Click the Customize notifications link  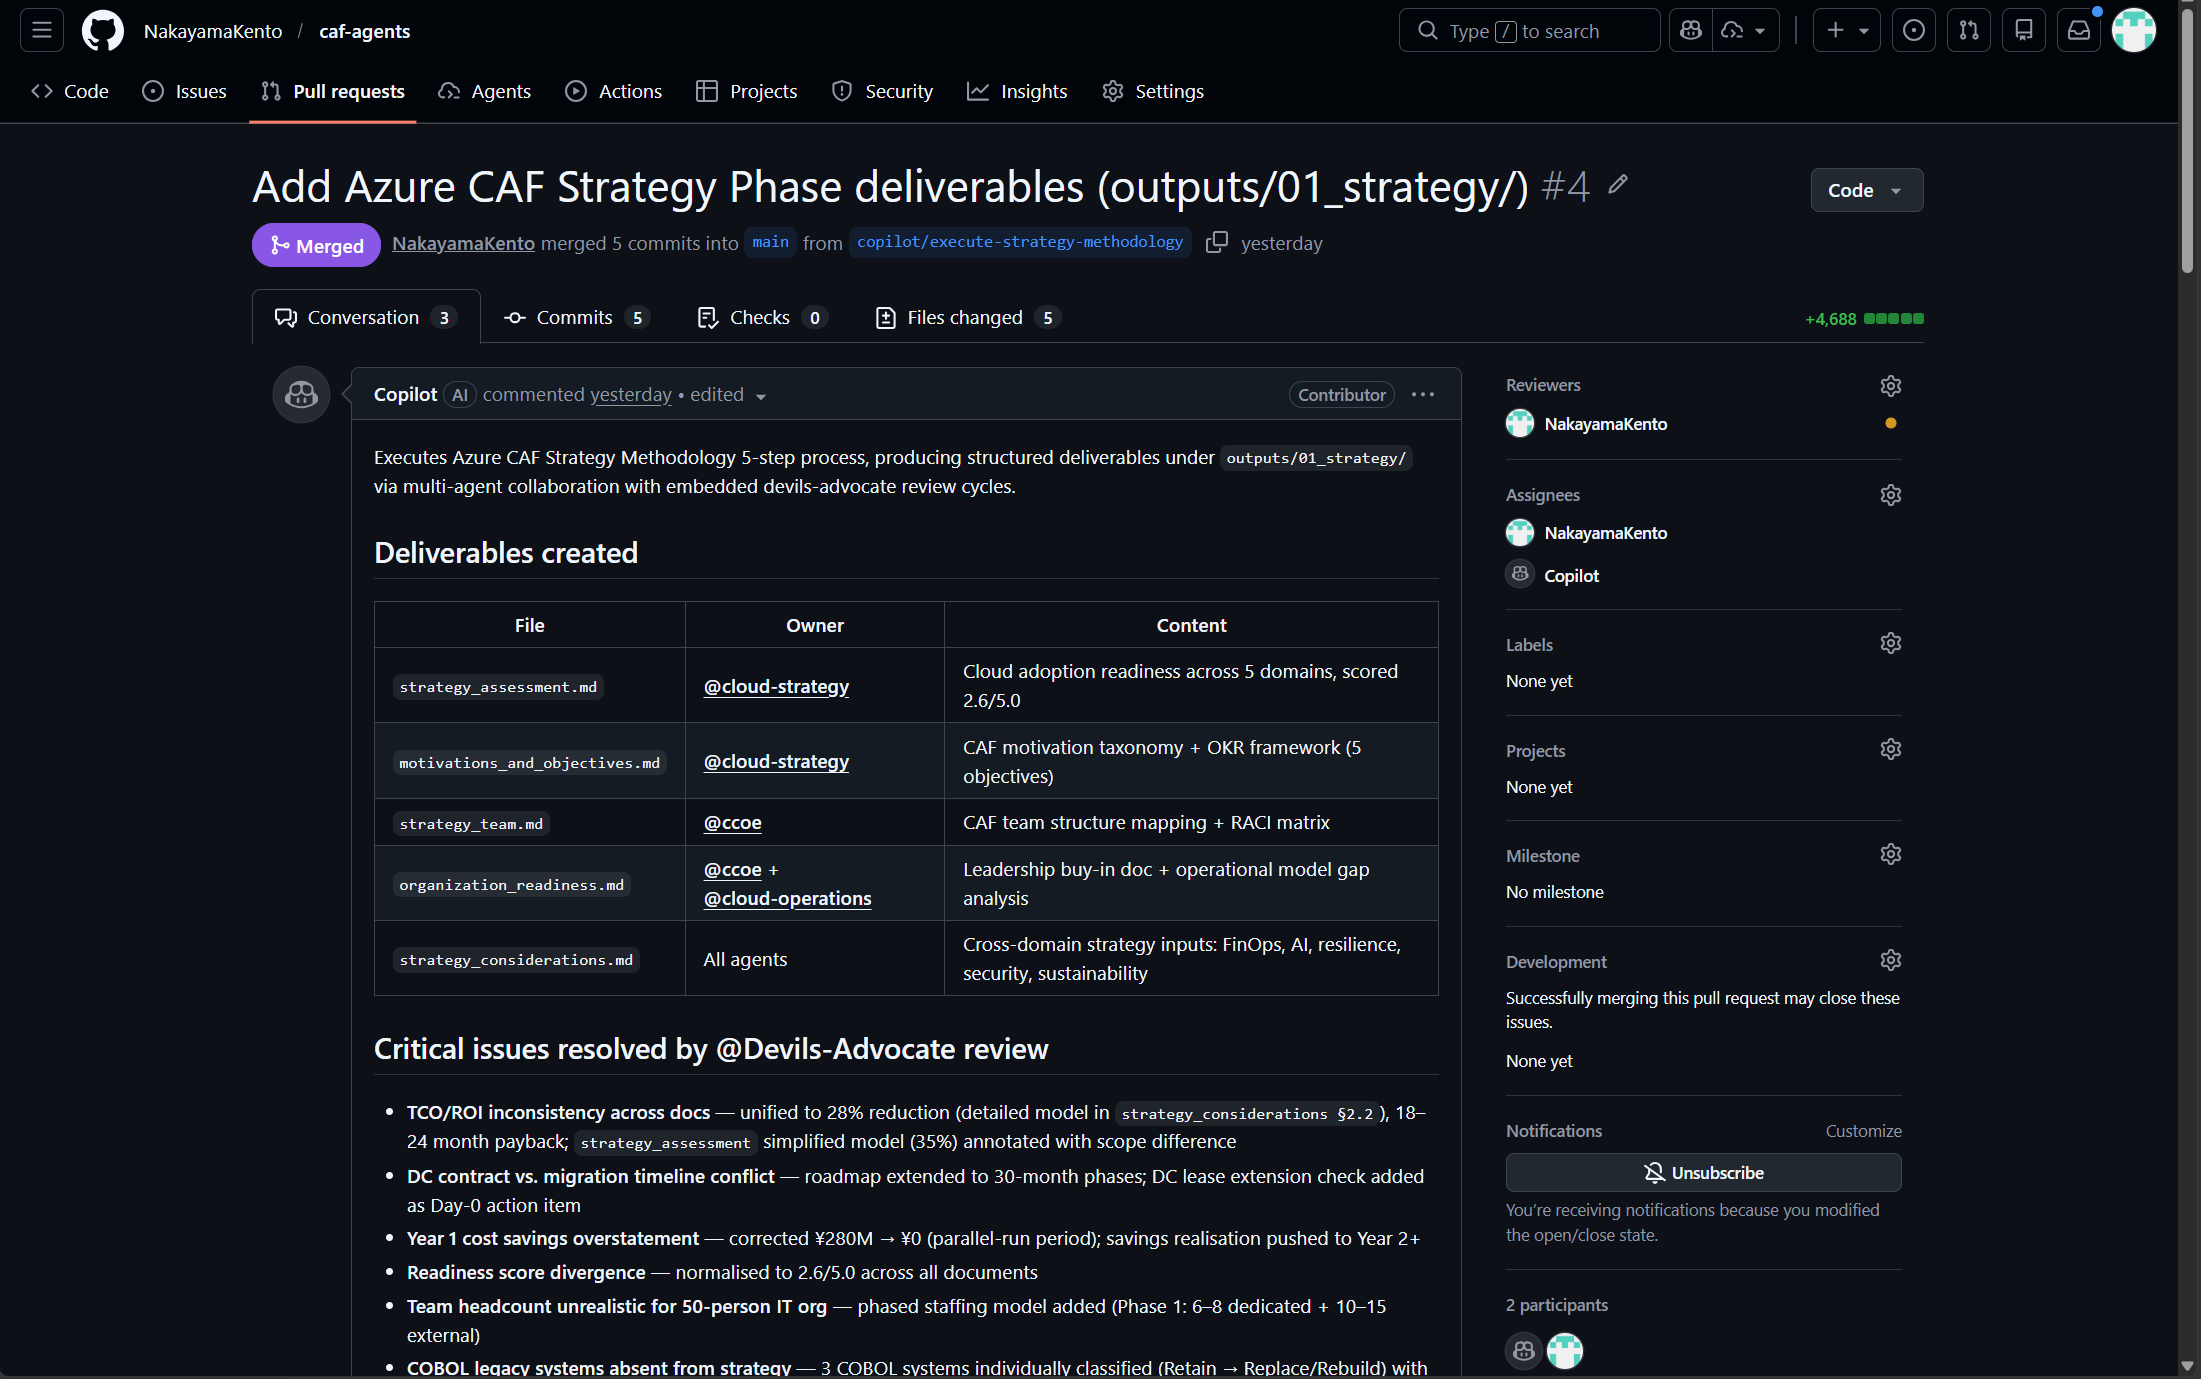point(1862,1131)
